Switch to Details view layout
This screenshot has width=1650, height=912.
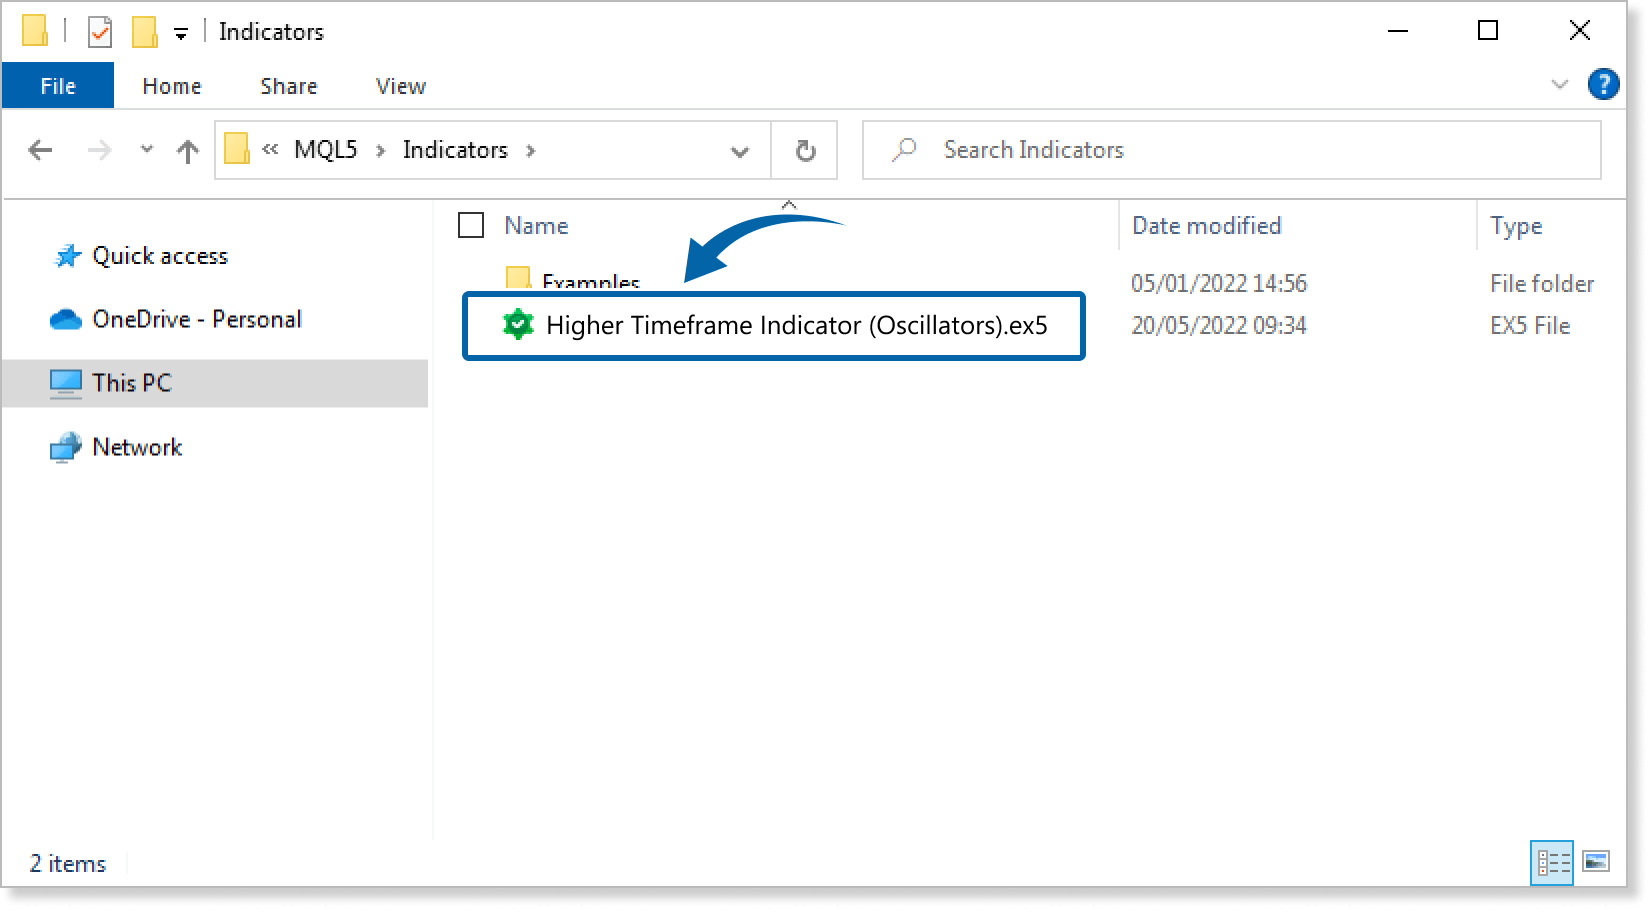[x=1553, y=862]
